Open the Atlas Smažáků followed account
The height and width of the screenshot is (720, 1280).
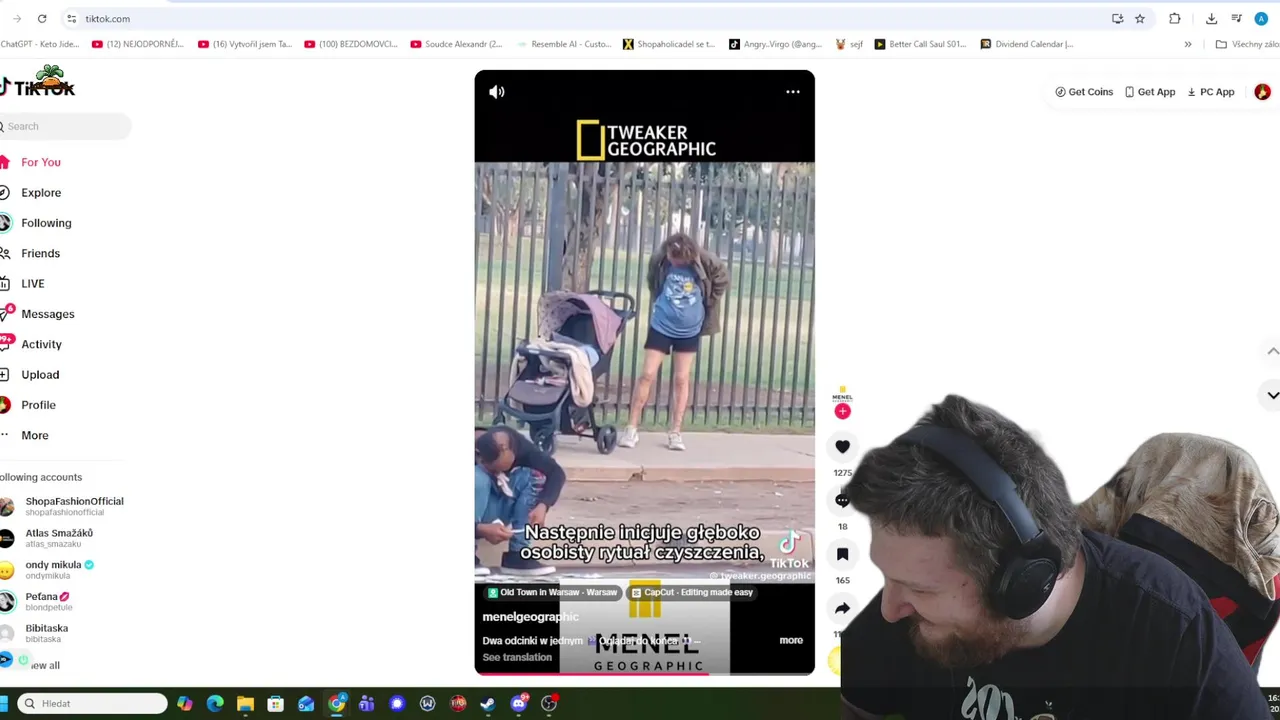(x=48, y=538)
